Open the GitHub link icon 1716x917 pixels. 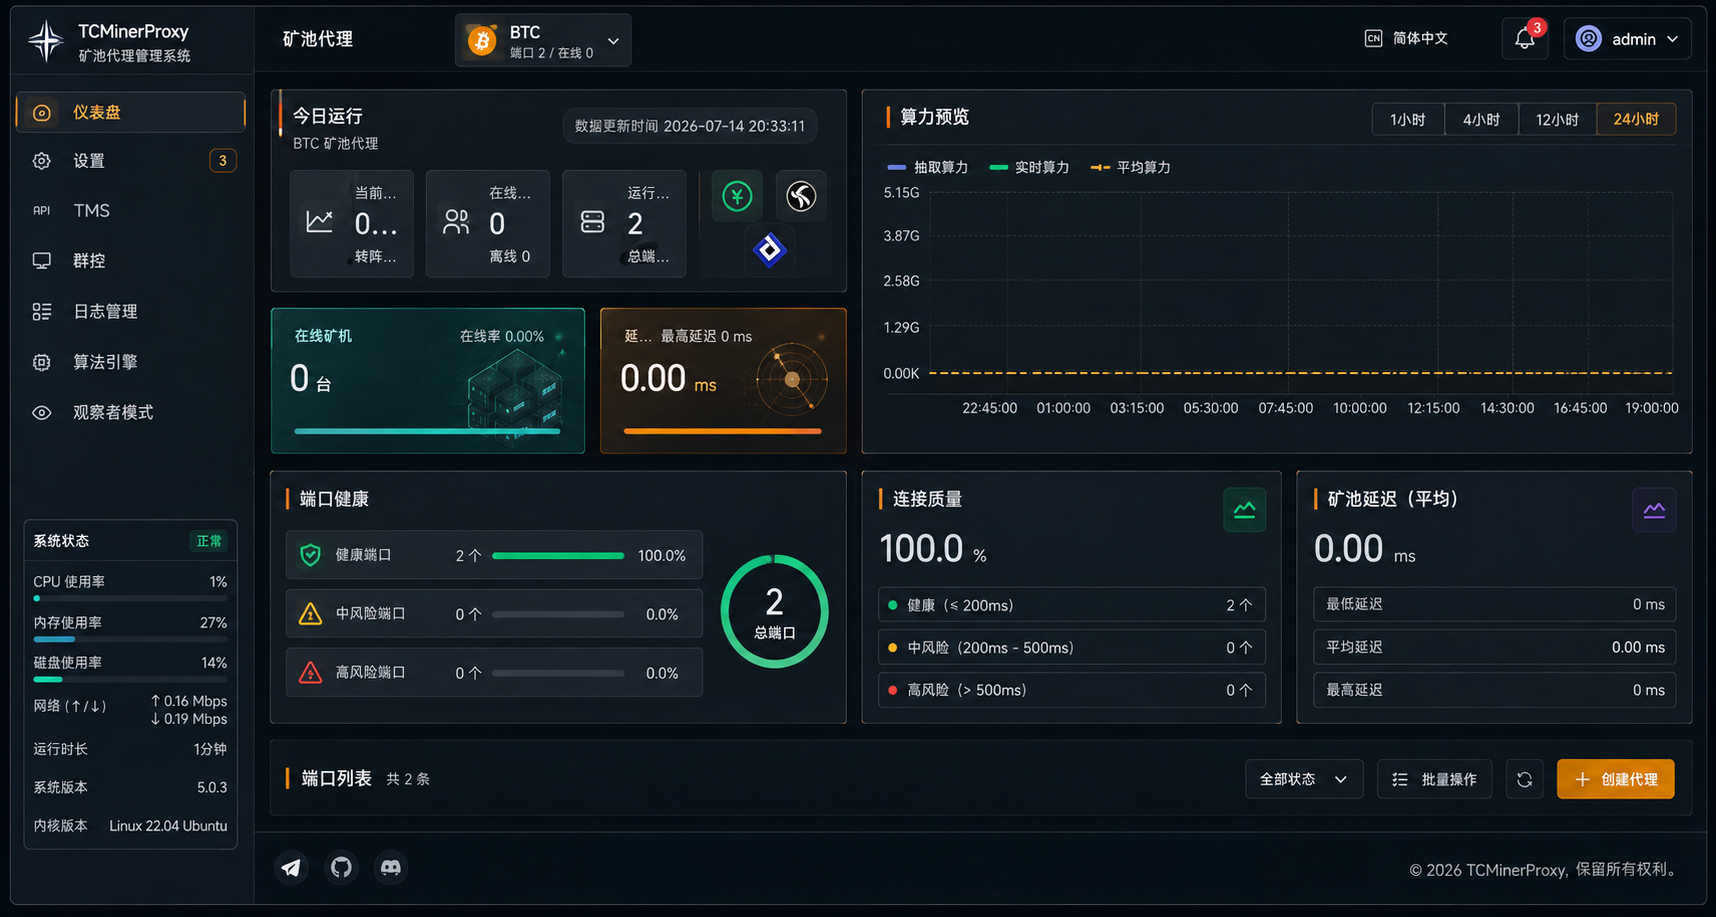(341, 867)
